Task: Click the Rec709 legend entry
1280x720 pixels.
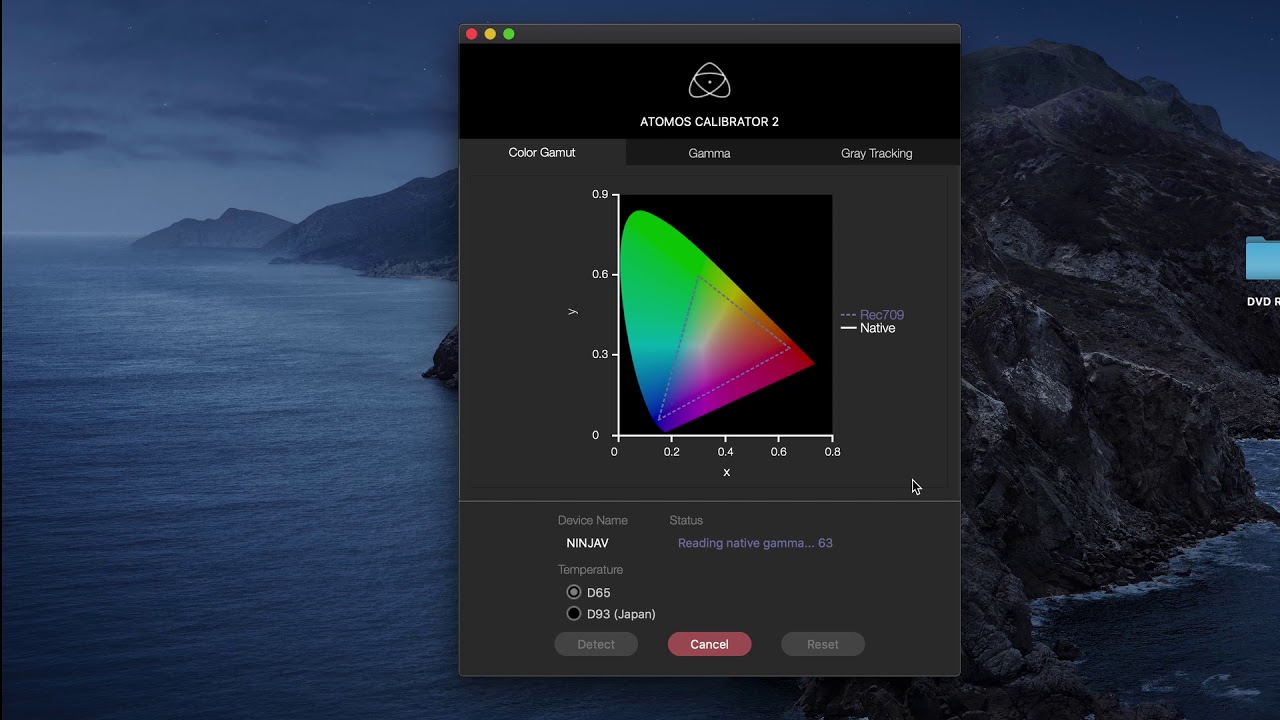Action: (872, 315)
